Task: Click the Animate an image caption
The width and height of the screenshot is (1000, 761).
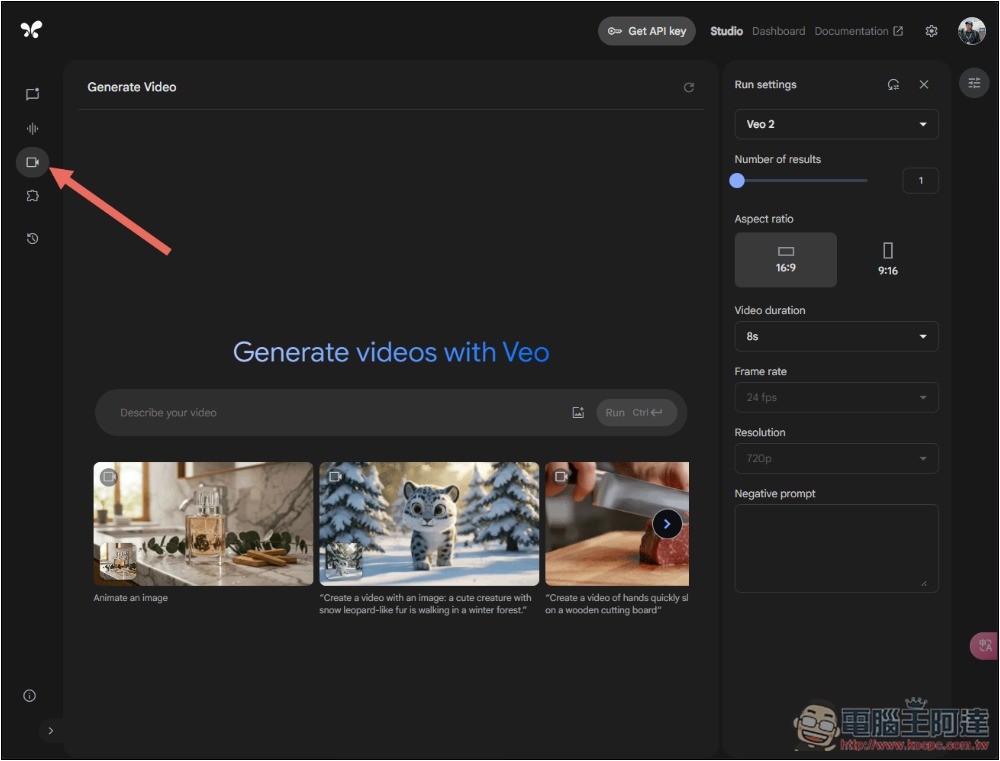Action: pyautogui.click(x=131, y=598)
